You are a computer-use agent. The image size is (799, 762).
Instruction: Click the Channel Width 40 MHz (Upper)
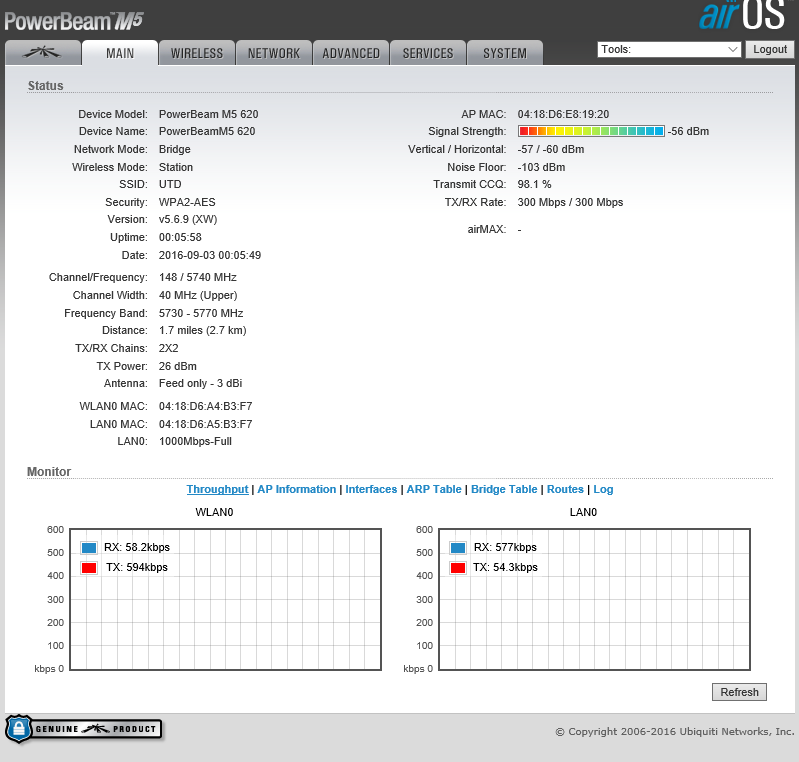[x=198, y=295]
